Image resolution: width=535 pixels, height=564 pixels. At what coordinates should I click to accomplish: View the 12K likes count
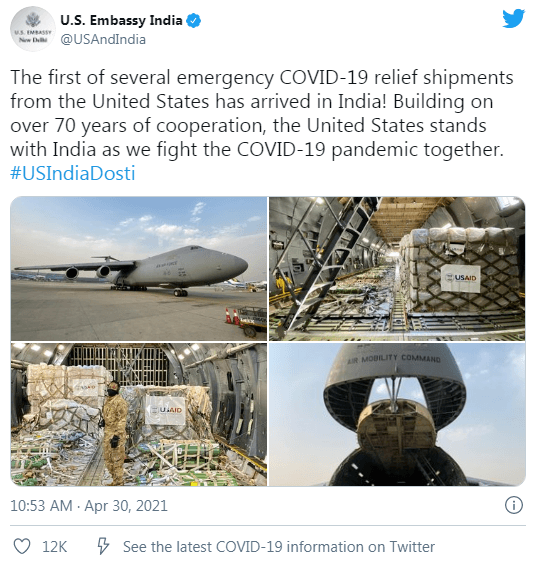54,547
